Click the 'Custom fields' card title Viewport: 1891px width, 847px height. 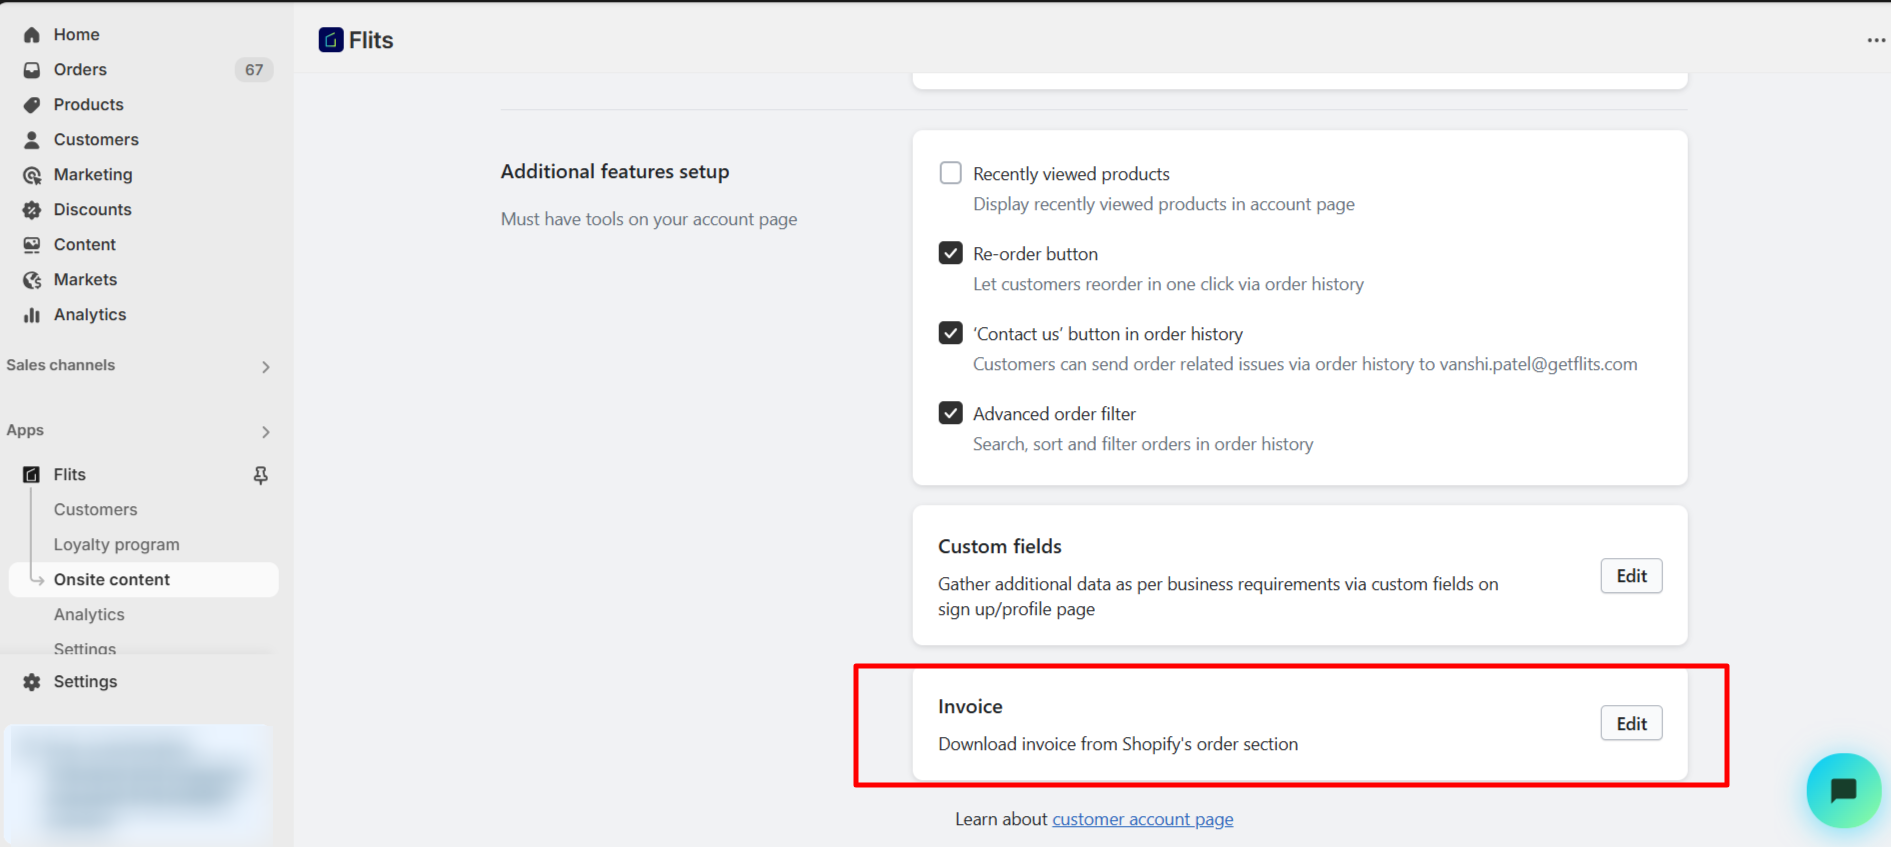1000,547
